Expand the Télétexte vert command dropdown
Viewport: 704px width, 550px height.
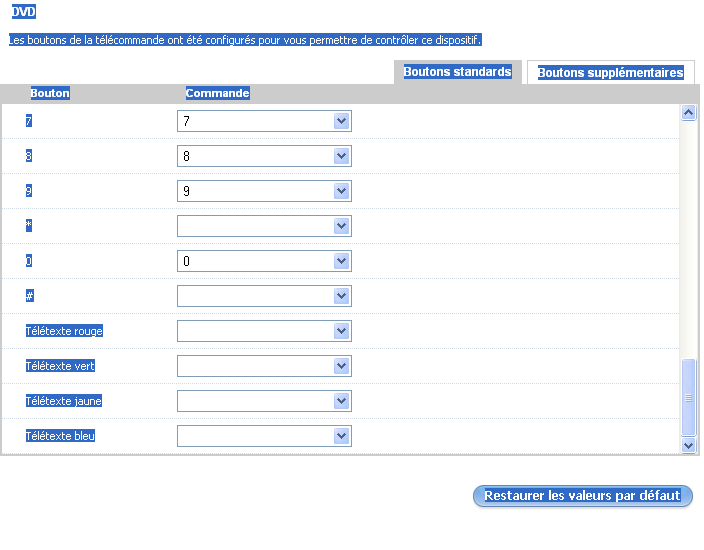pos(341,366)
